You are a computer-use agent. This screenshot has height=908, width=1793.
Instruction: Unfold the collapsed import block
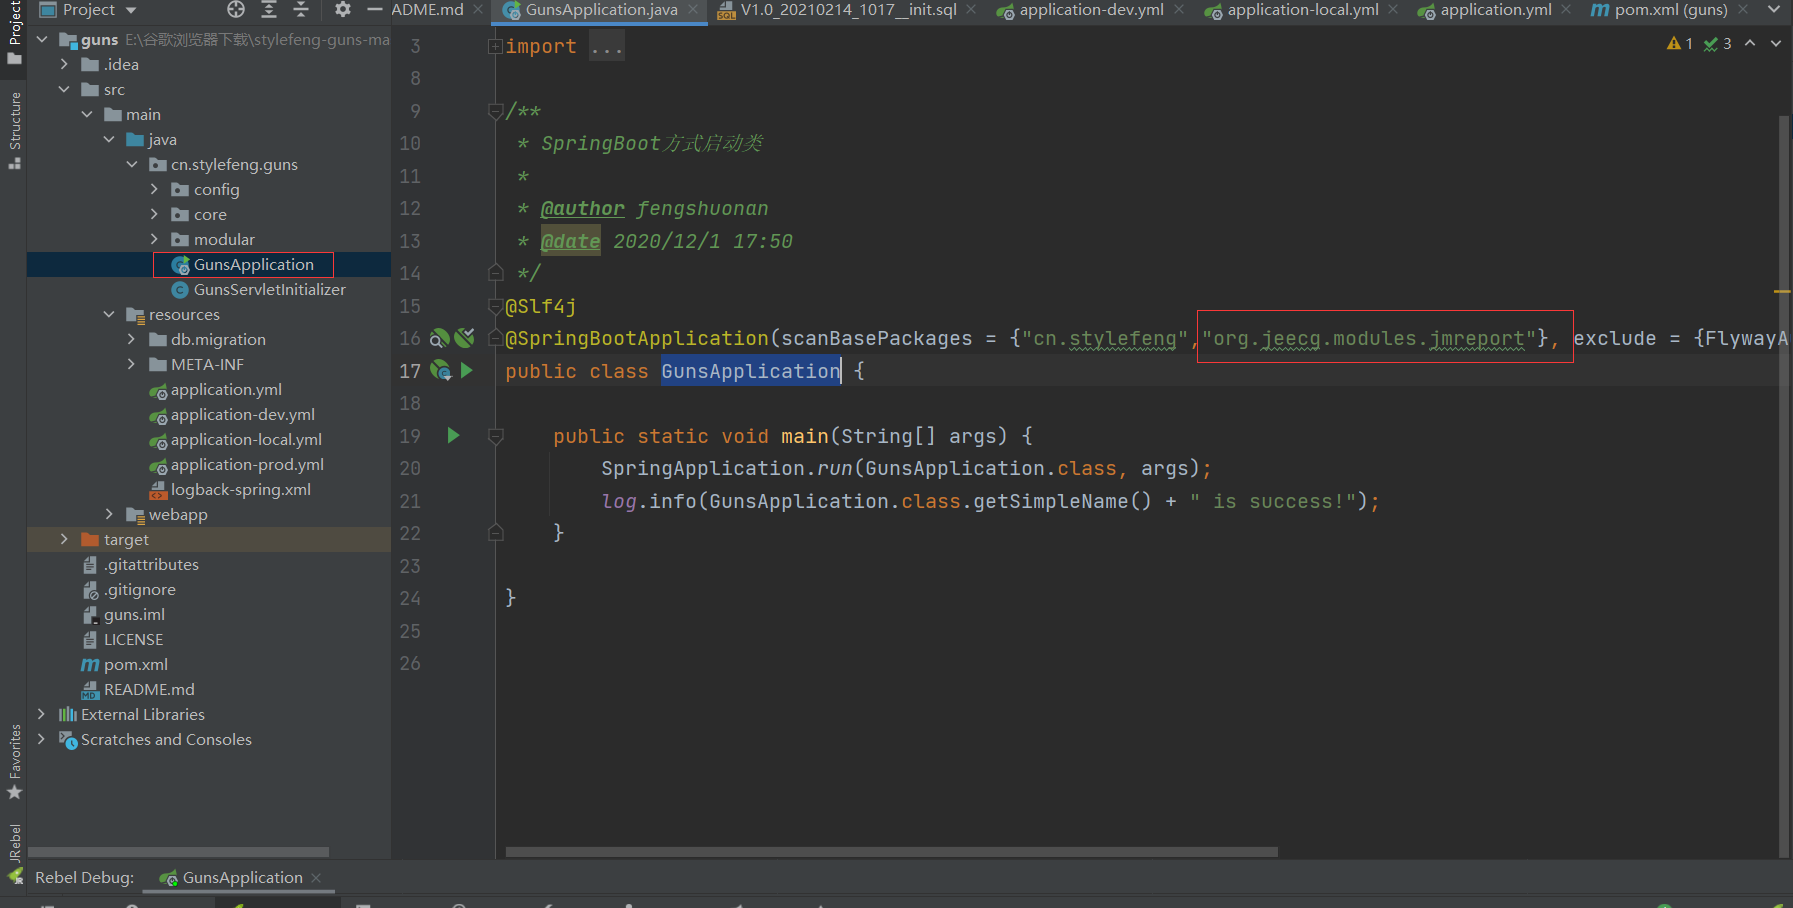coord(495,46)
